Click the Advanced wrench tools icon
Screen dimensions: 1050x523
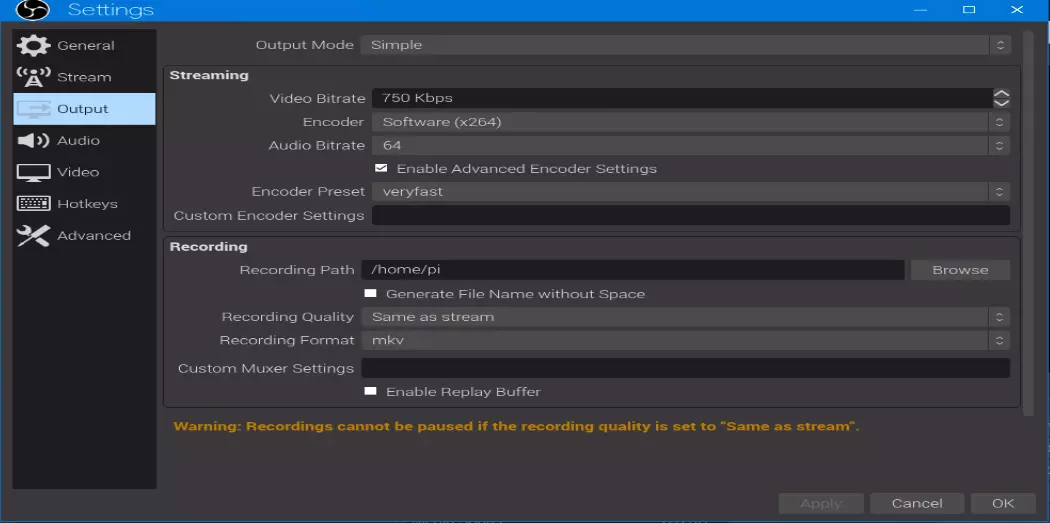(33, 236)
